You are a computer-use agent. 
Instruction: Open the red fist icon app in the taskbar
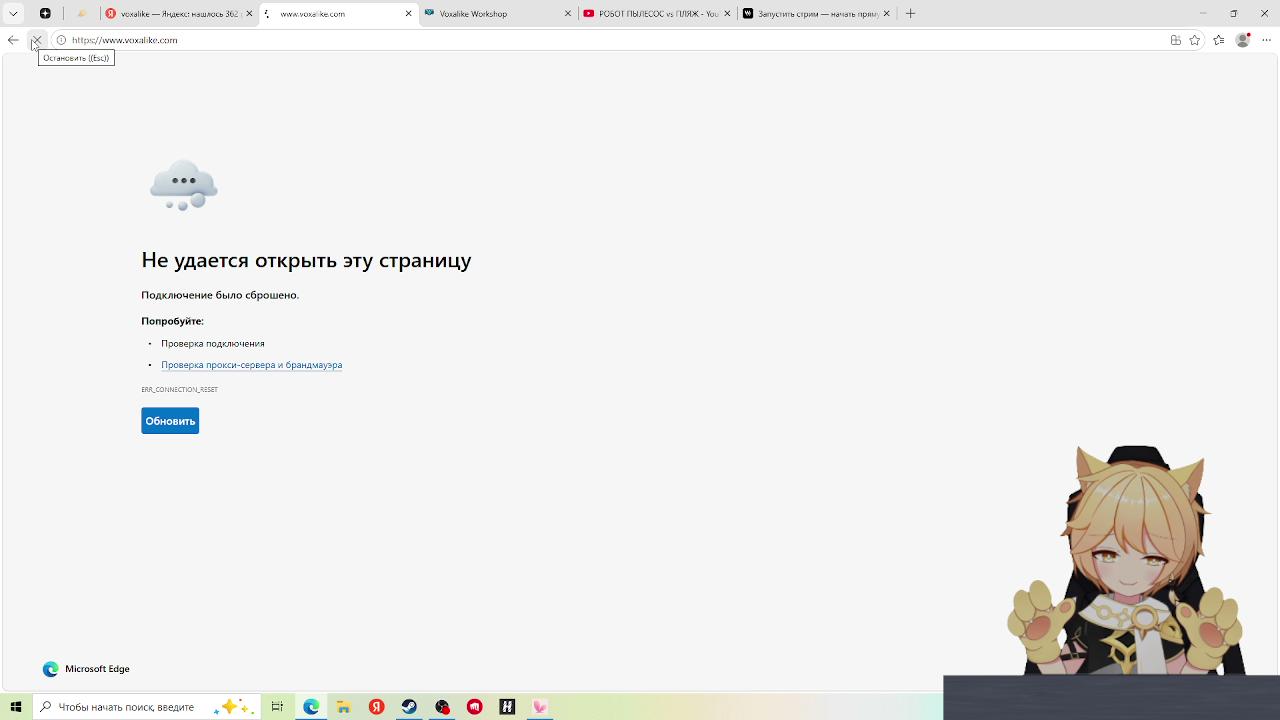point(475,707)
